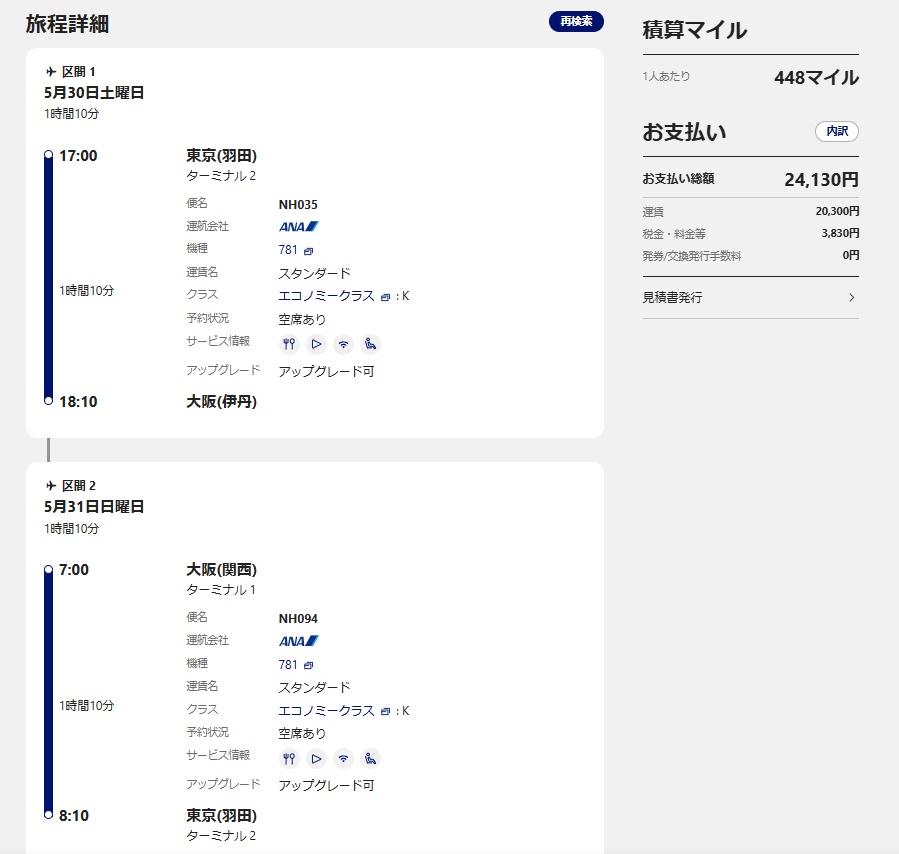Open エコノミークラス details for flight NH094
899x854 pixels.
(327, 710)
